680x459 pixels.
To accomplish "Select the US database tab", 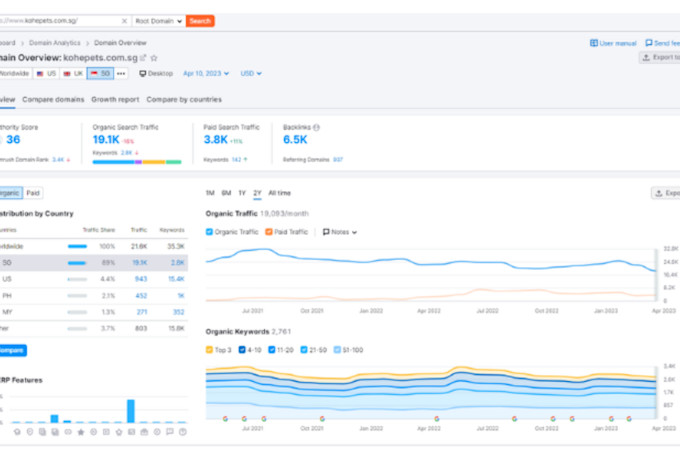I will (x=47, y=73).
